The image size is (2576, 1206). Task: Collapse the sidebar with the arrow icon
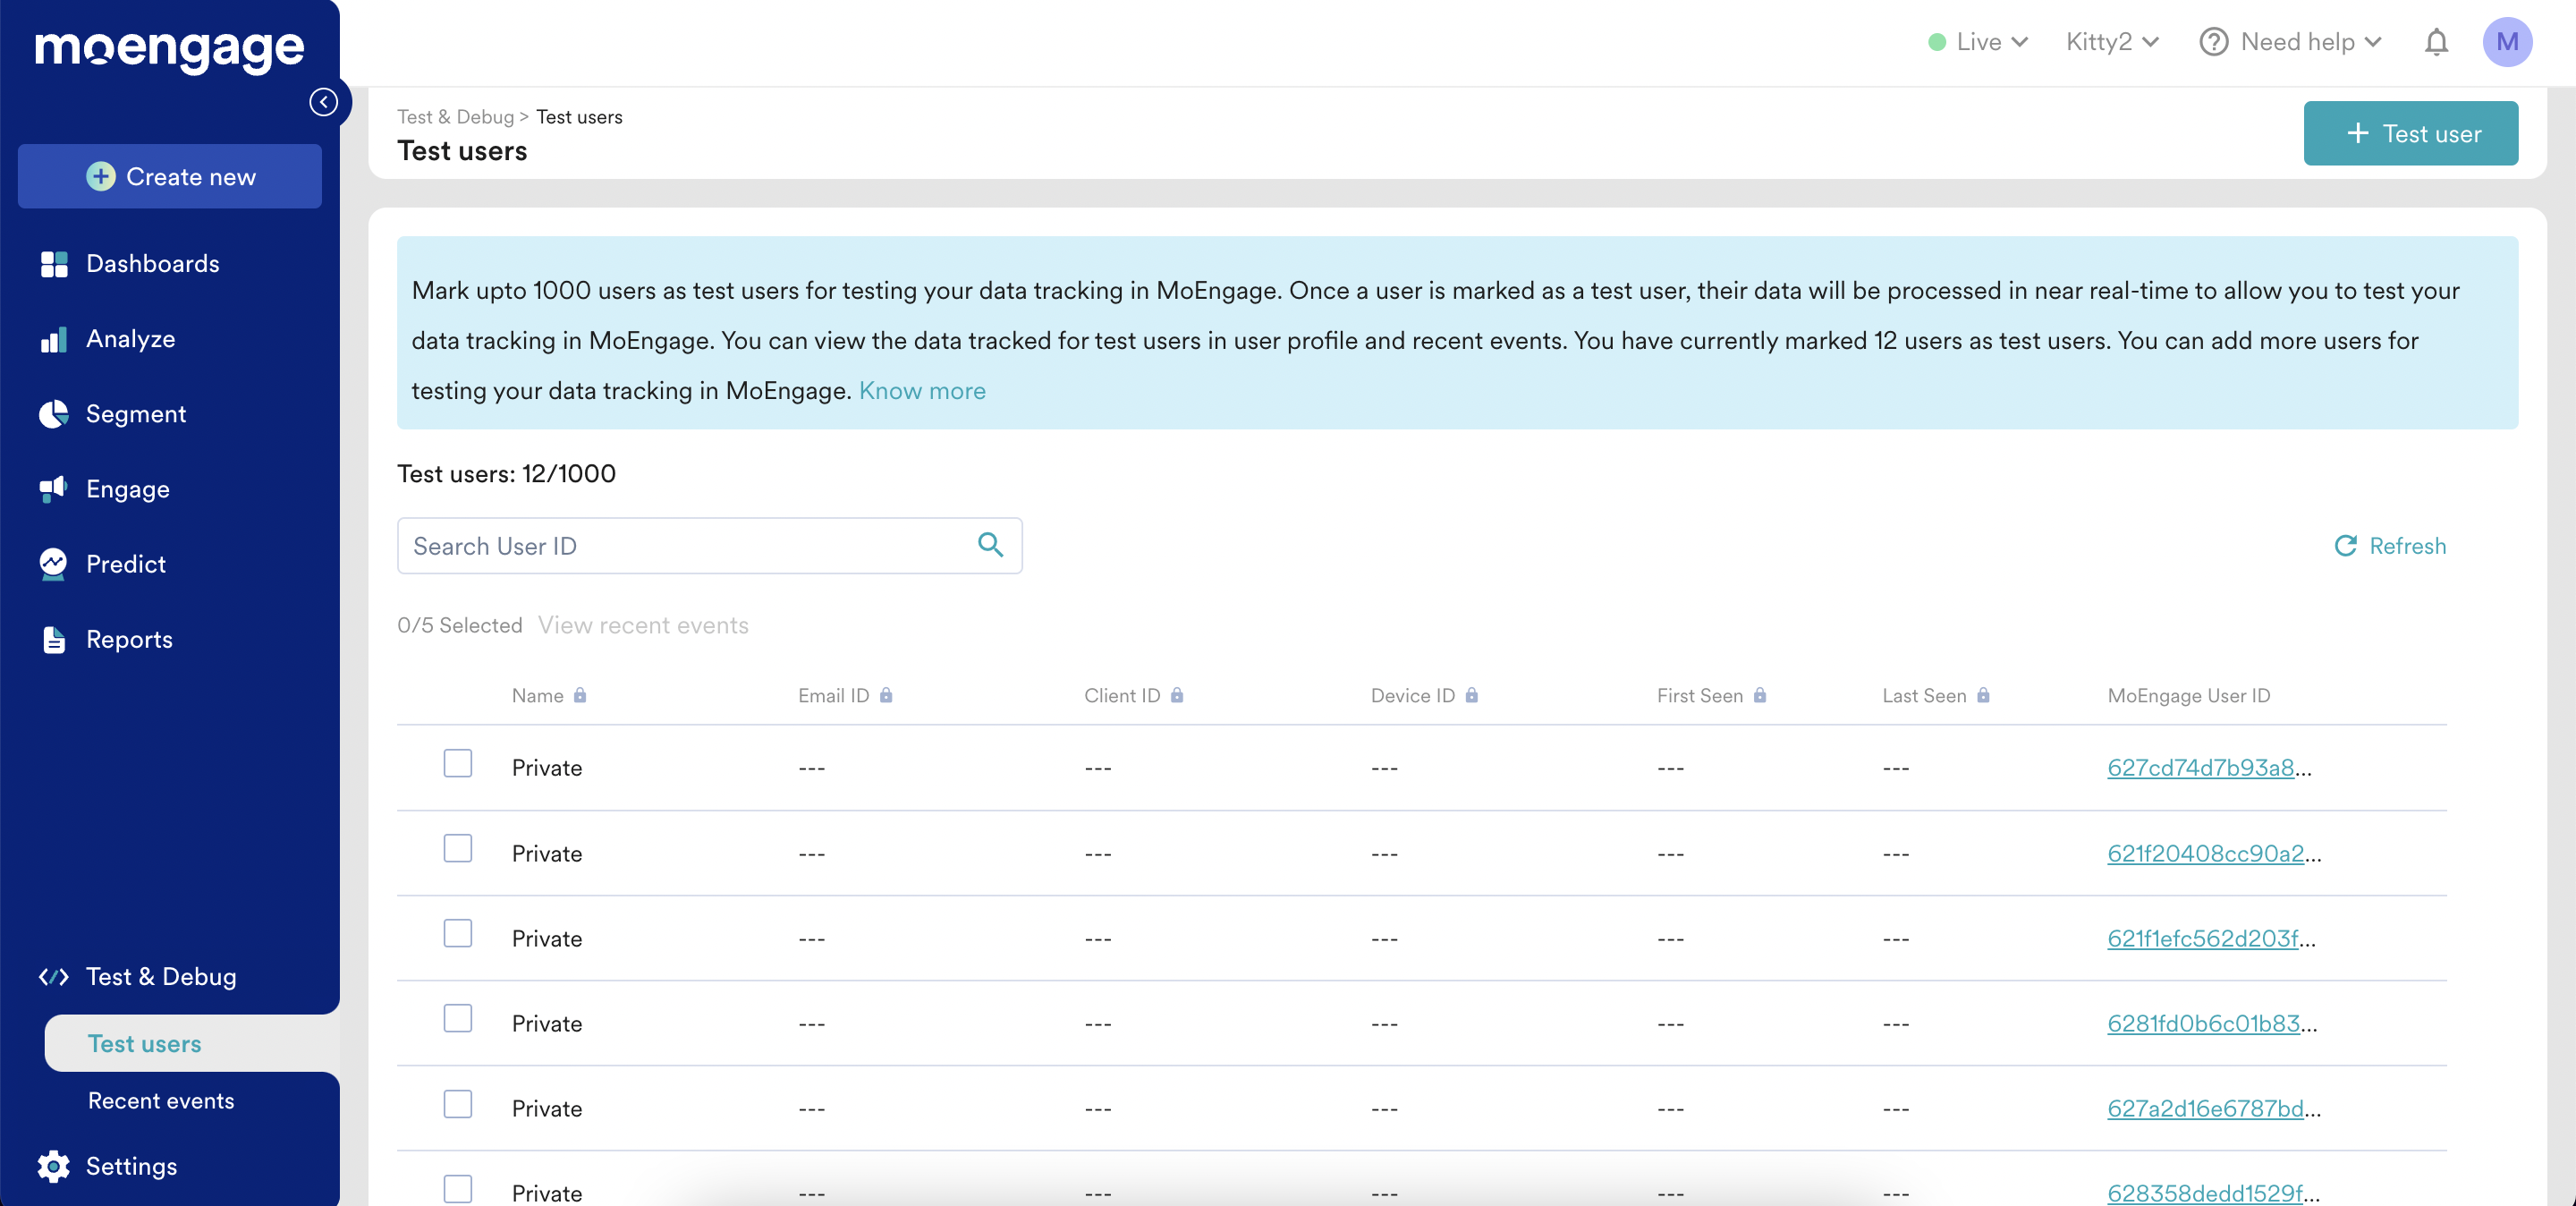pos(323,102)
